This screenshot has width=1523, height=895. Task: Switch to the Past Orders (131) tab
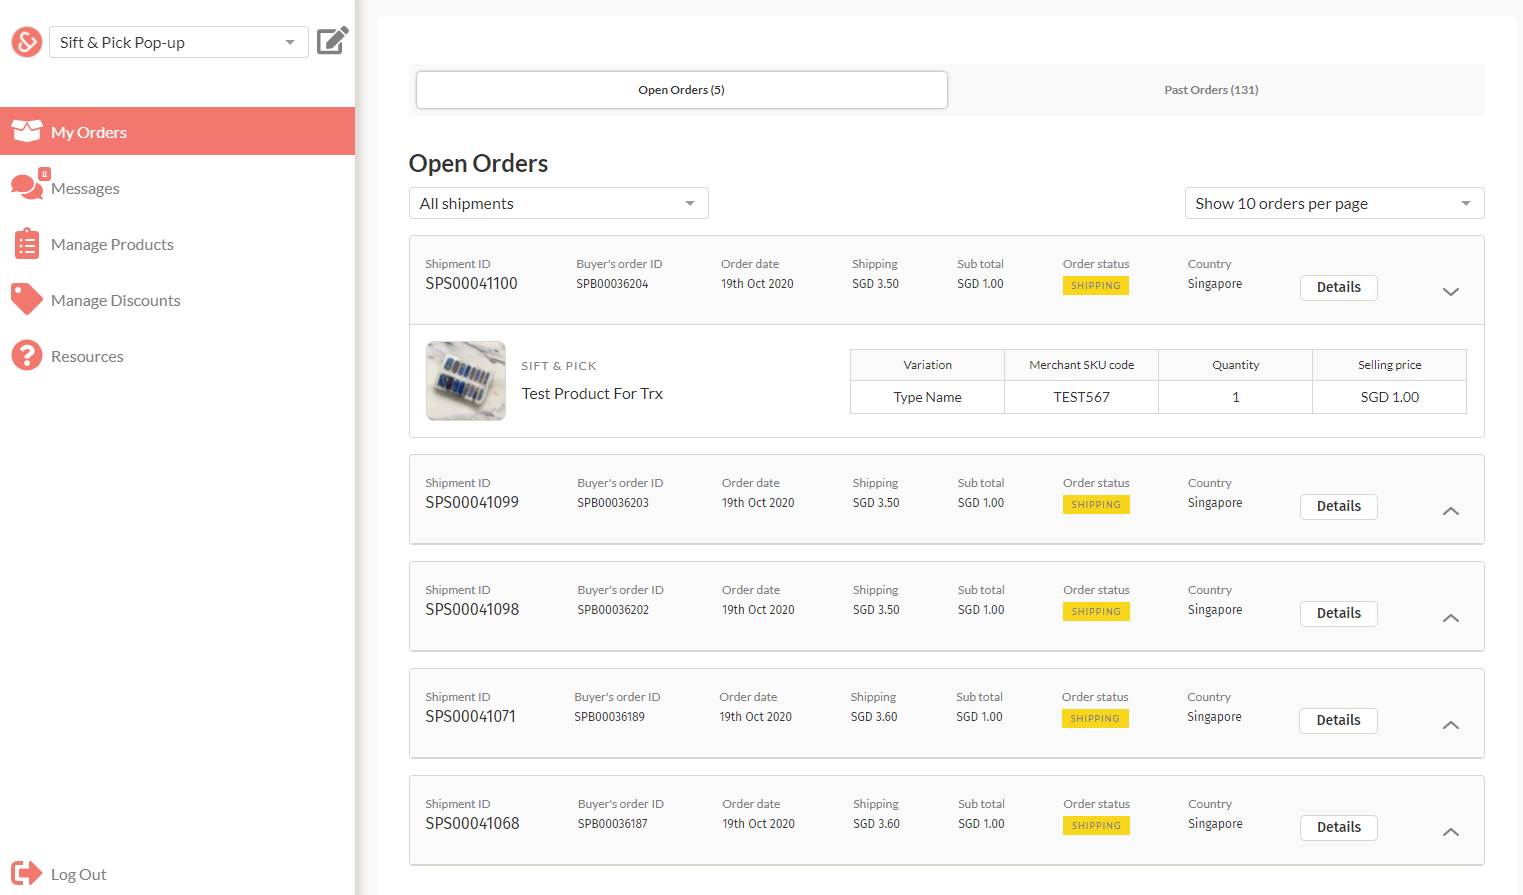tap(1211, 90)
